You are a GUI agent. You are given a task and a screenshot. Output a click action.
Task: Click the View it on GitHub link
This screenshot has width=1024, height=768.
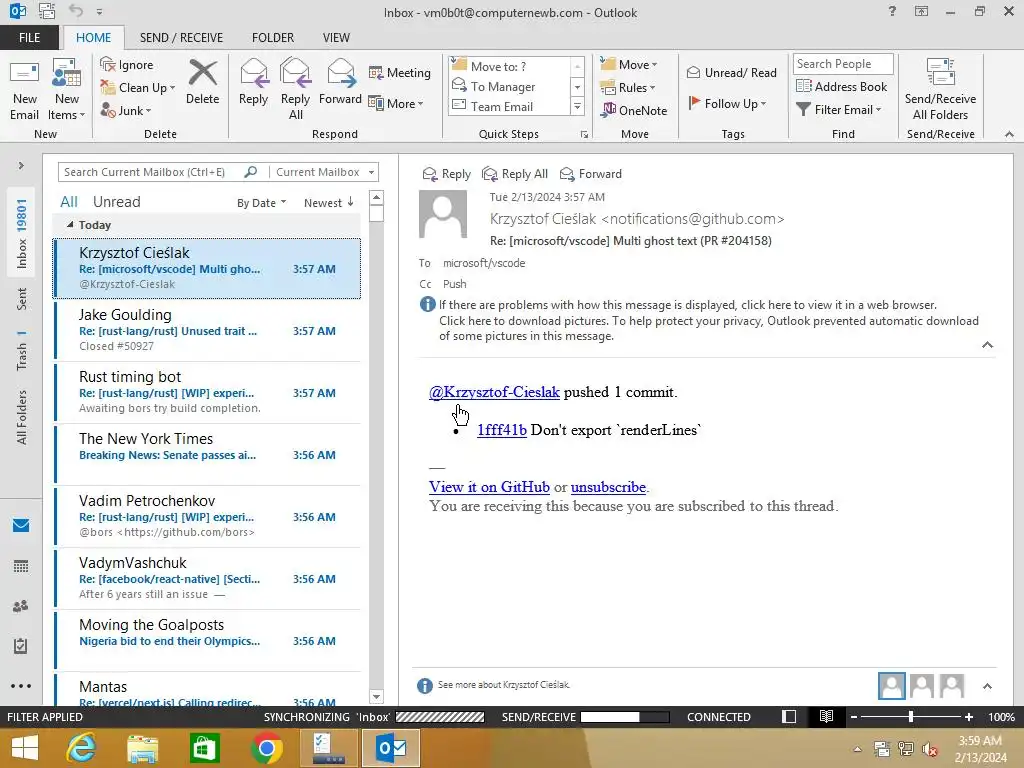tap(489, 487)
